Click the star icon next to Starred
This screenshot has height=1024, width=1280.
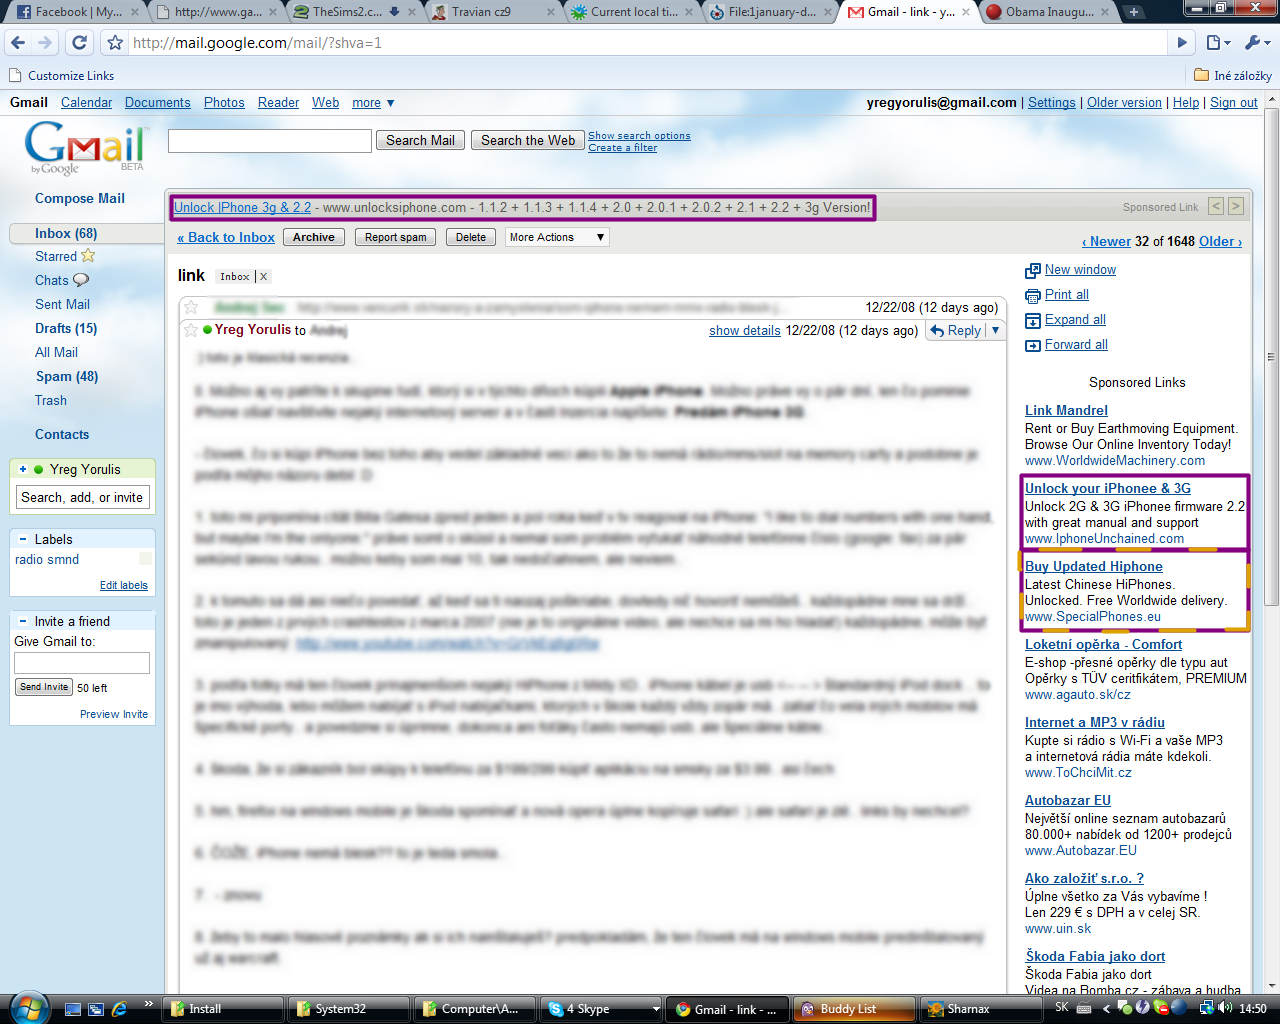tap(88, 256)
